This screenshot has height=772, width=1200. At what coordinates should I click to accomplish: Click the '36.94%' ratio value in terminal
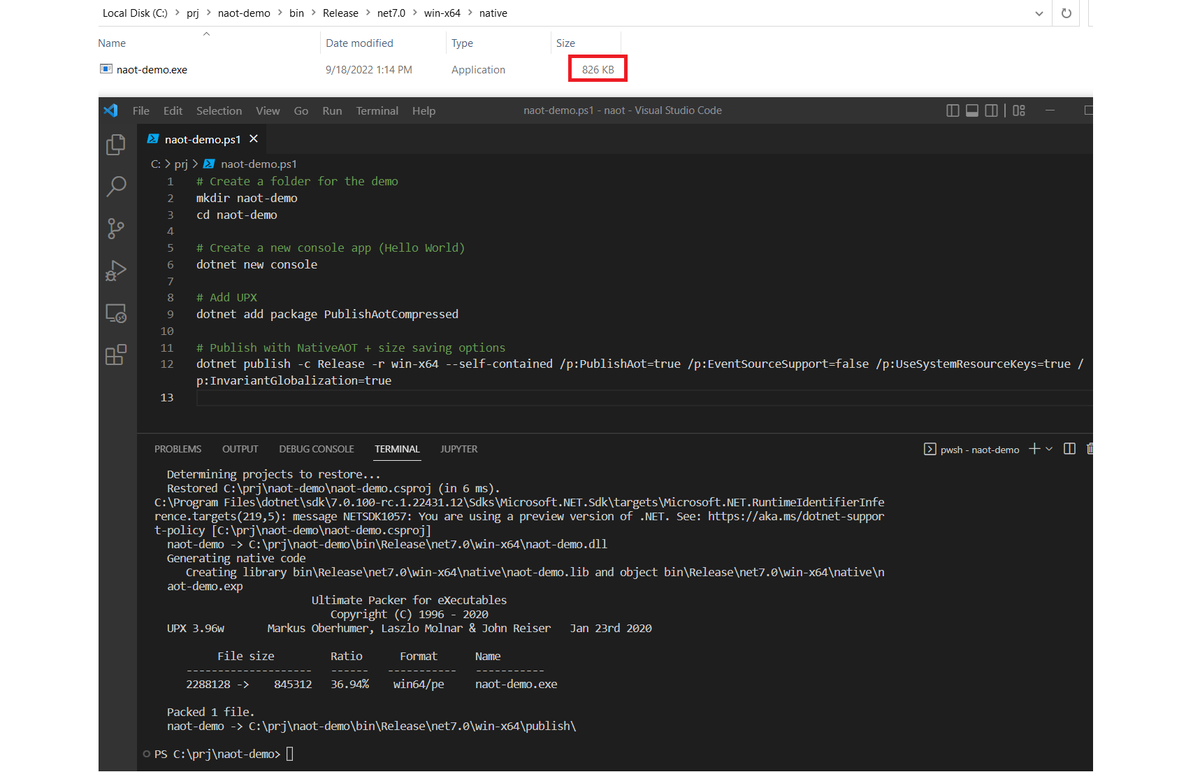click(350, 685)
